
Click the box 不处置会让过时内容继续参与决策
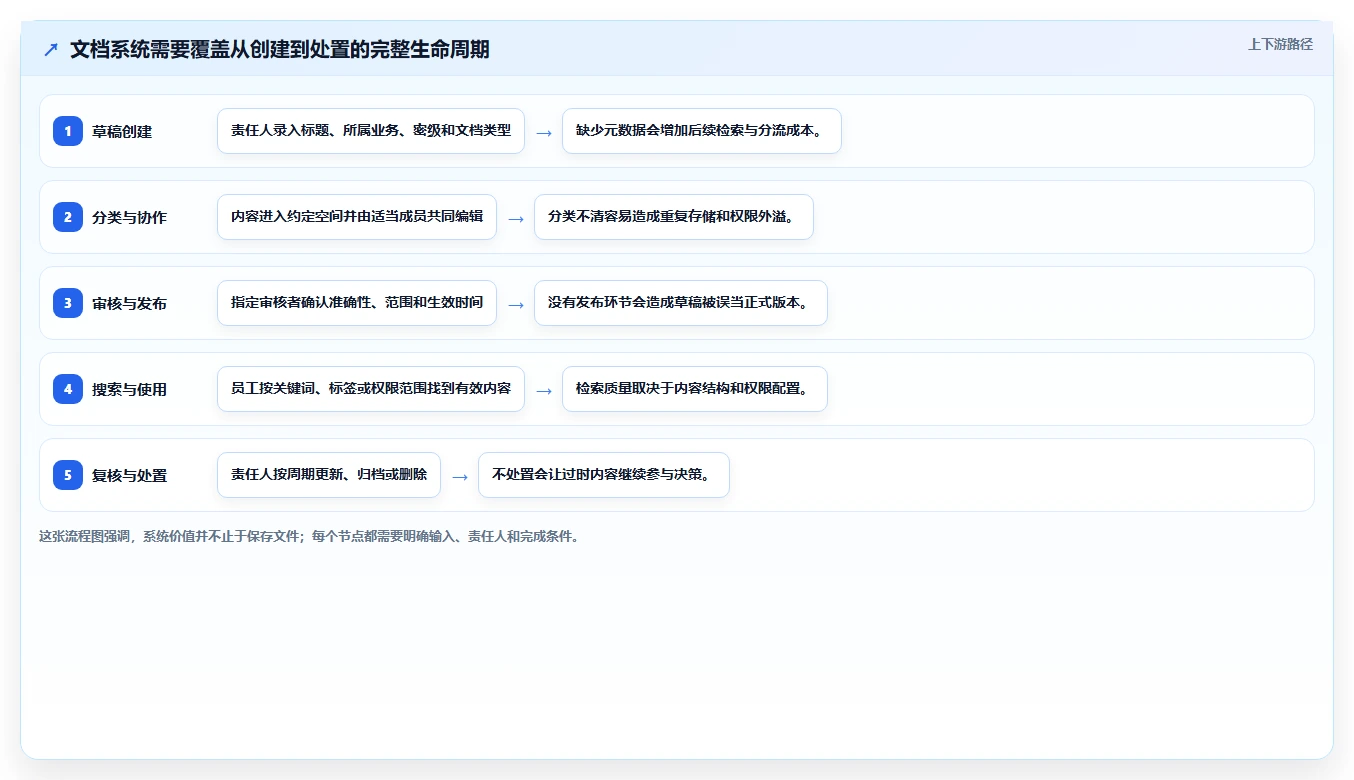(604, 475)
